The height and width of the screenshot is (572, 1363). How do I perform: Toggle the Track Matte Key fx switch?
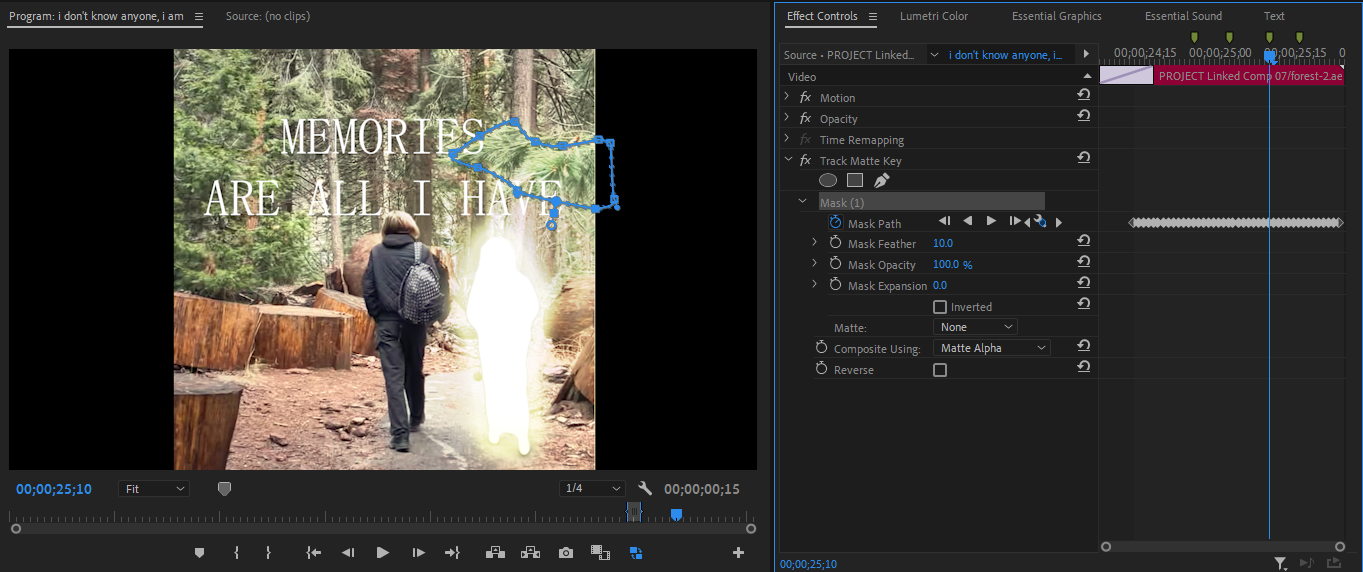(x=805, y=160)
